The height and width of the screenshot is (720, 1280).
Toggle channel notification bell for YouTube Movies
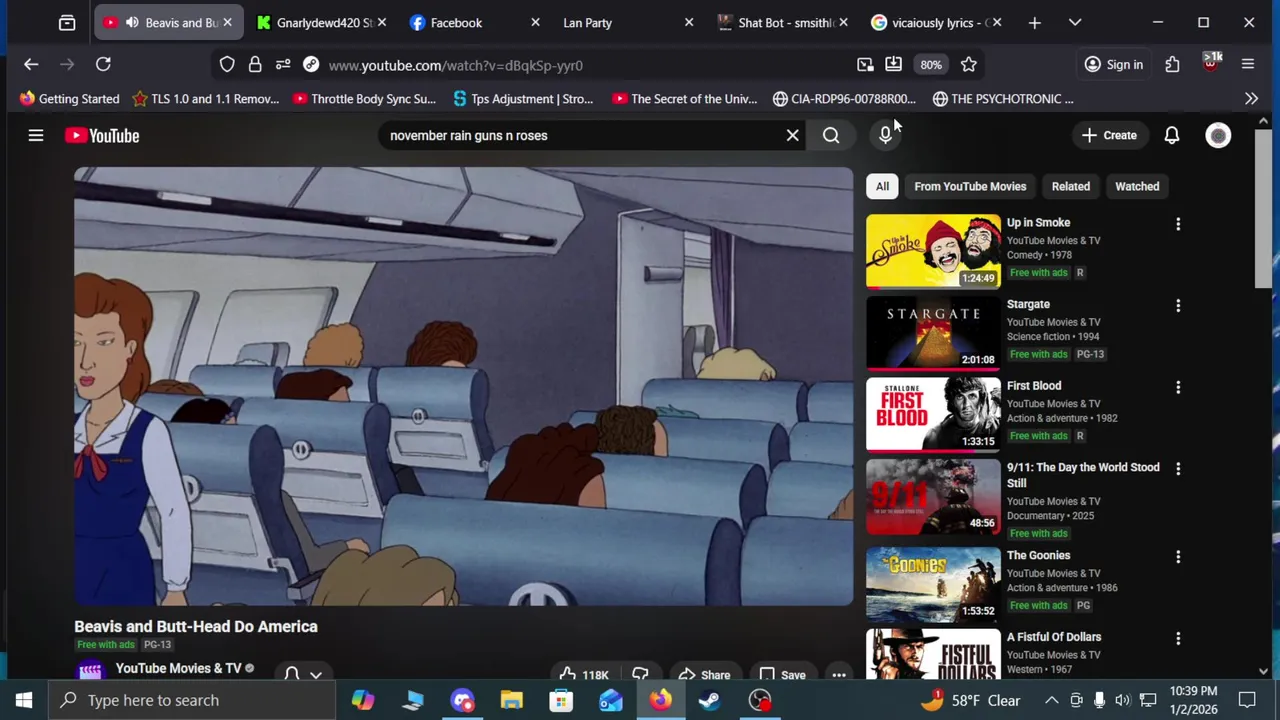(x=303, y=674)
